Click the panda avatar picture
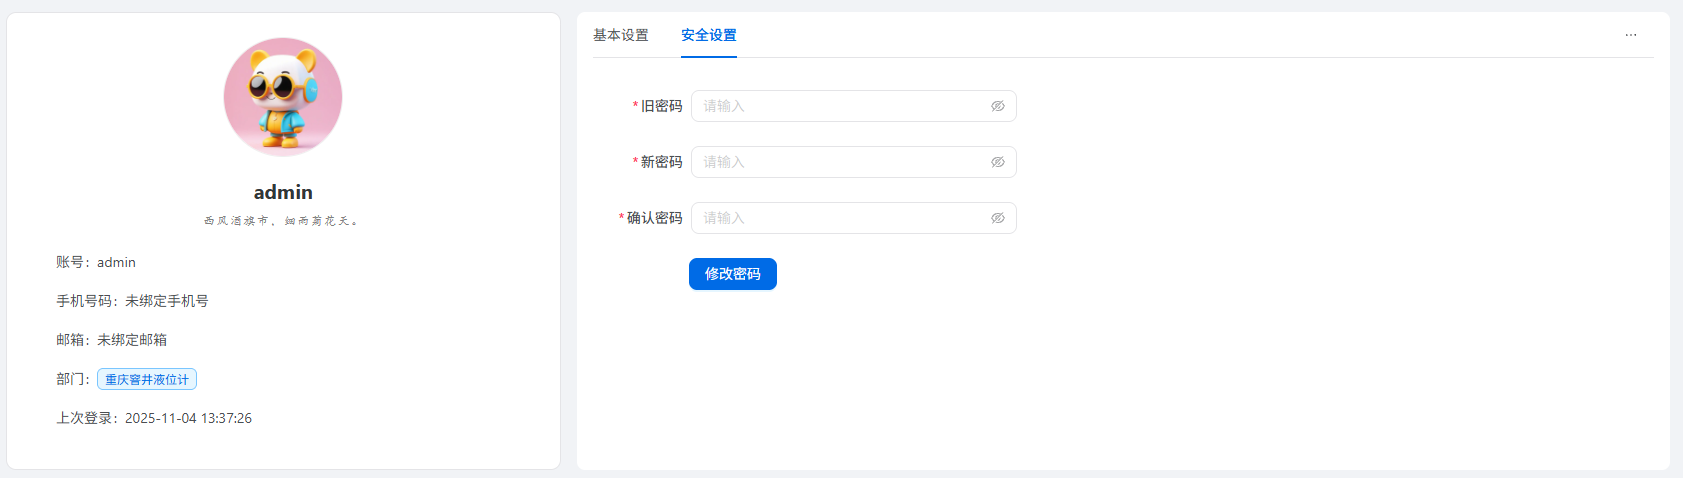1683x478 pixels. coord(283,97)
